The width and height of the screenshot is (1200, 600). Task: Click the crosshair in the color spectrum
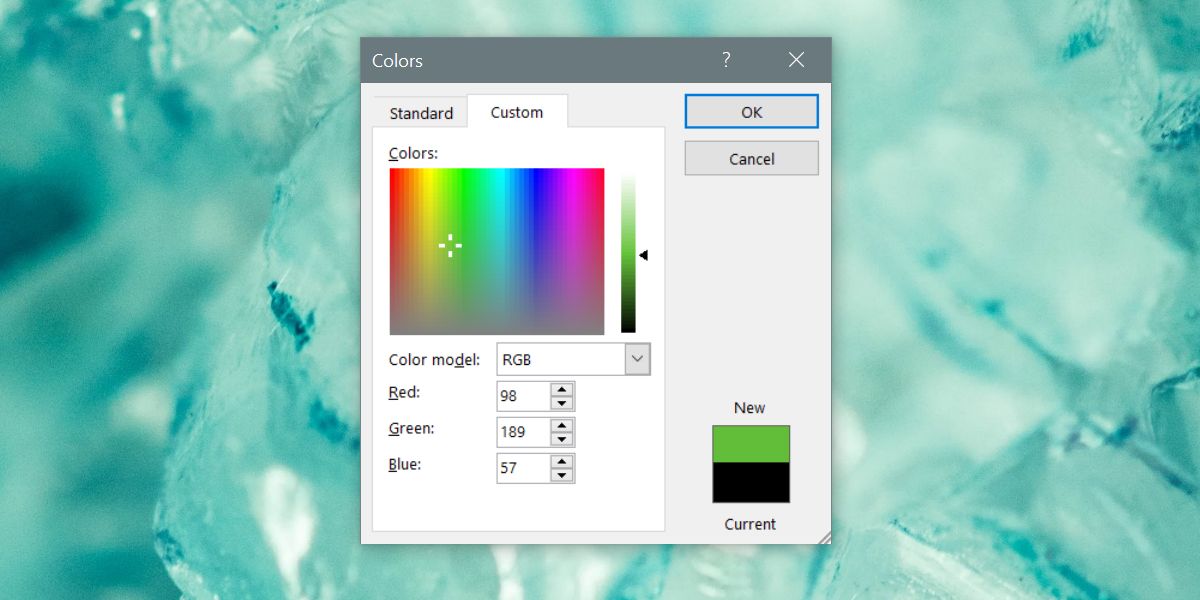[x=450, y=245]
